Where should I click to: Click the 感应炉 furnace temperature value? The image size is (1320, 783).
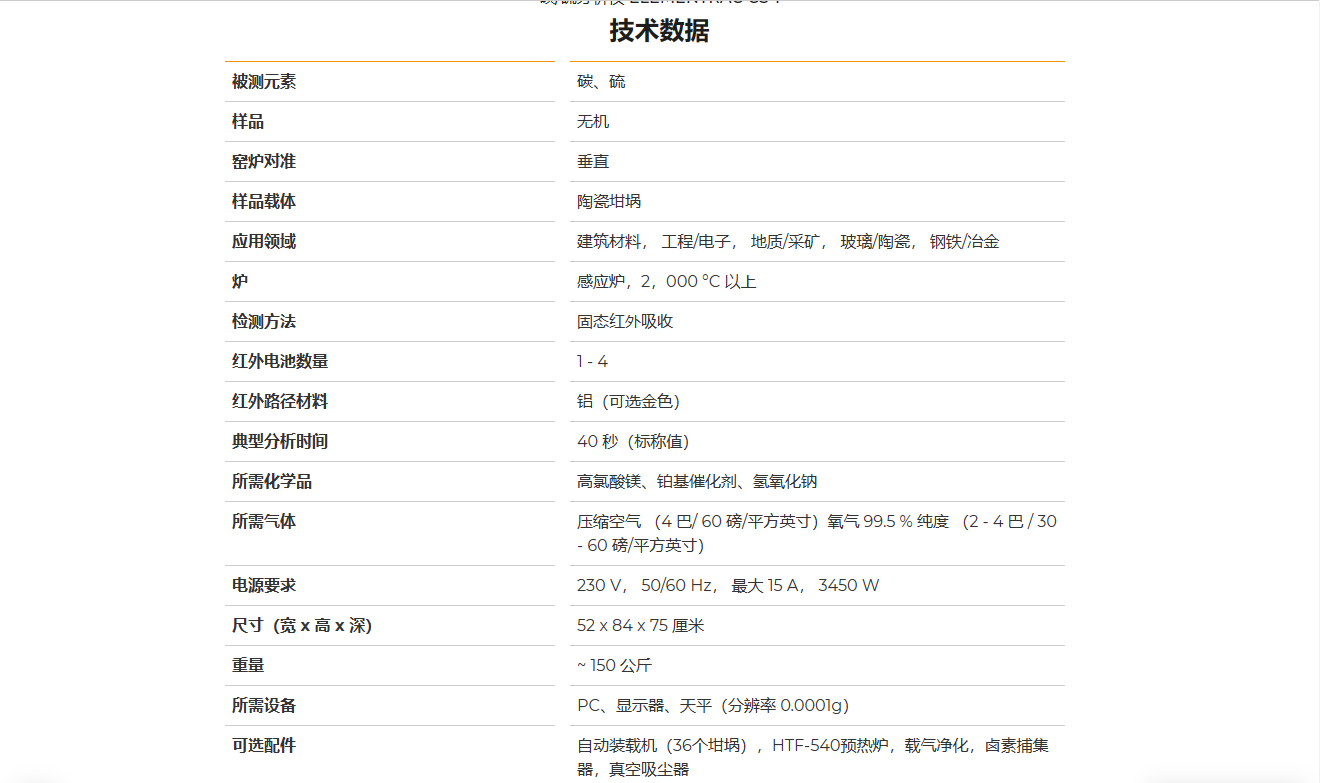coord(666,282)
